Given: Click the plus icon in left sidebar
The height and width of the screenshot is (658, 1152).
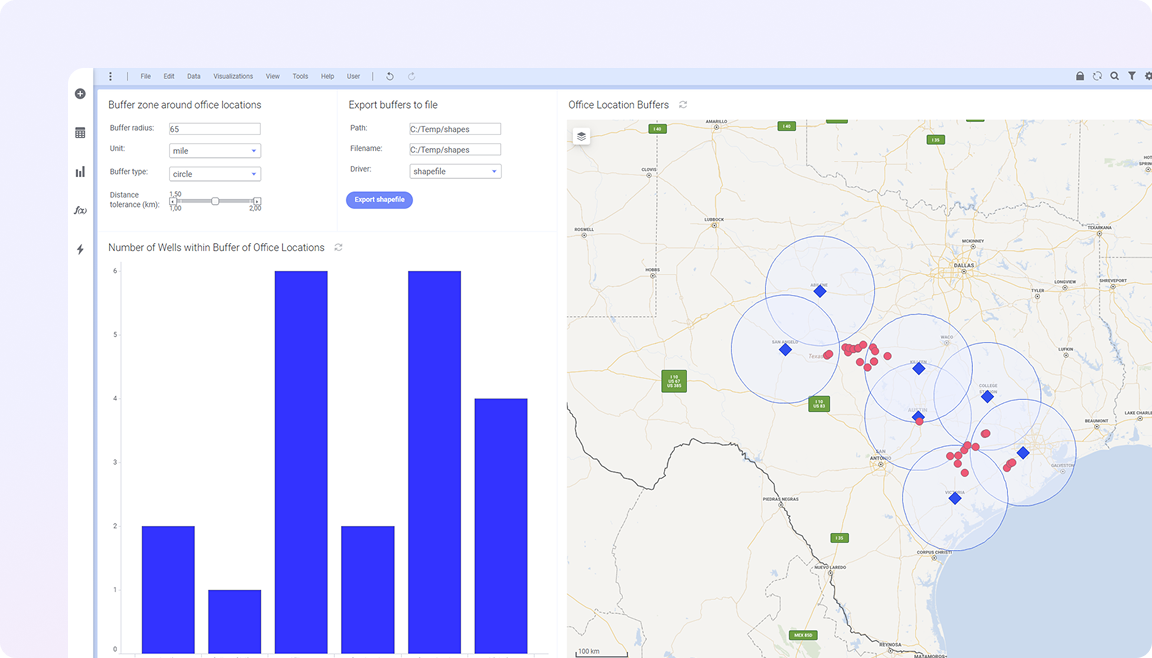Looking at the screenshot, I should [80, 94].
